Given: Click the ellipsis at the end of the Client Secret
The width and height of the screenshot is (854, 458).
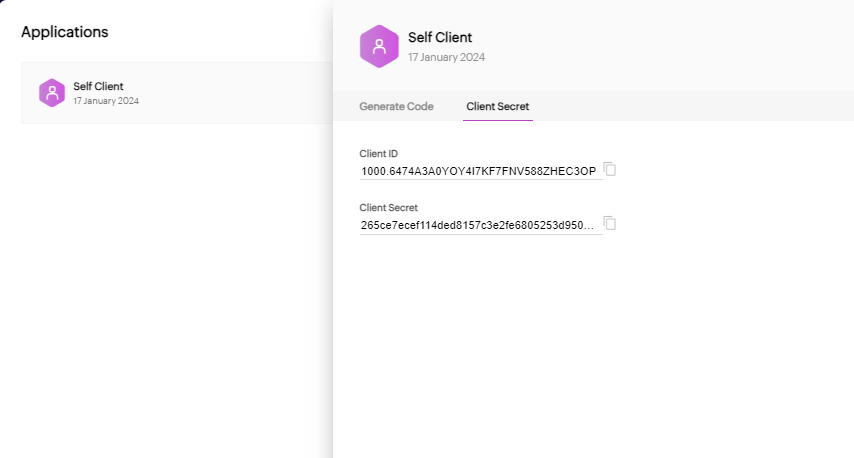Looking at the screenshot, I should coord(590,225).
